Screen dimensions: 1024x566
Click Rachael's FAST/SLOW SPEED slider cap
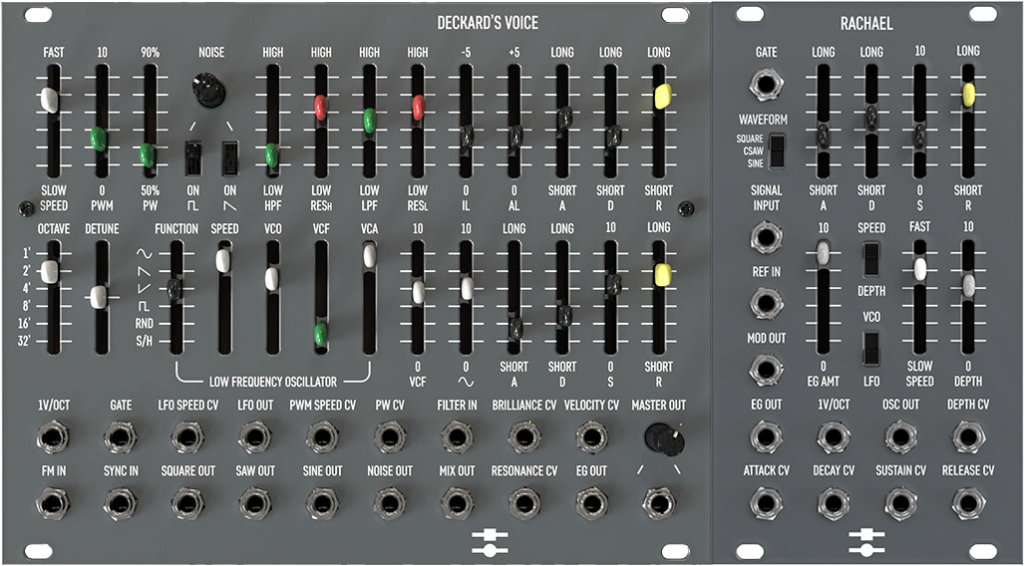click(x=920, y=270)
